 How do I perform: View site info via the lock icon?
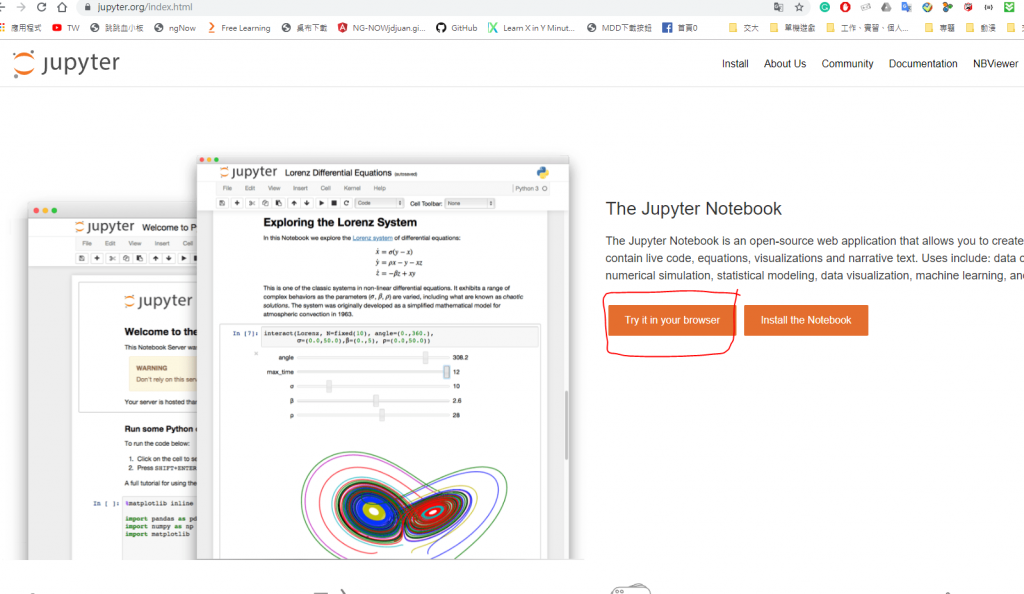tap(88, 7)
